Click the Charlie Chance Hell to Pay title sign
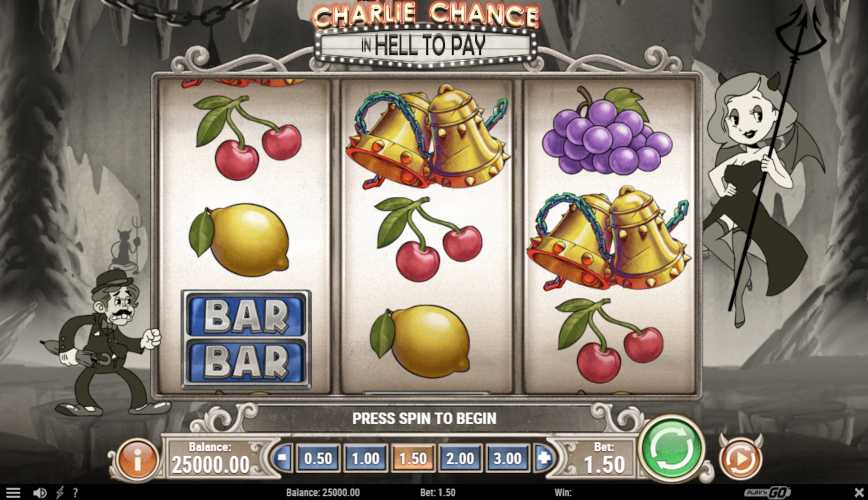868x500 pixels. click(425, 33)
